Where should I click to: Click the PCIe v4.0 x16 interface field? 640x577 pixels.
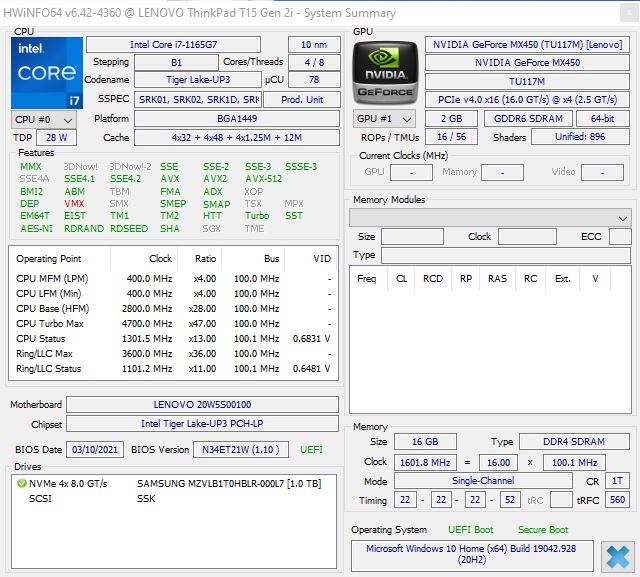click(x=527, y=100)
